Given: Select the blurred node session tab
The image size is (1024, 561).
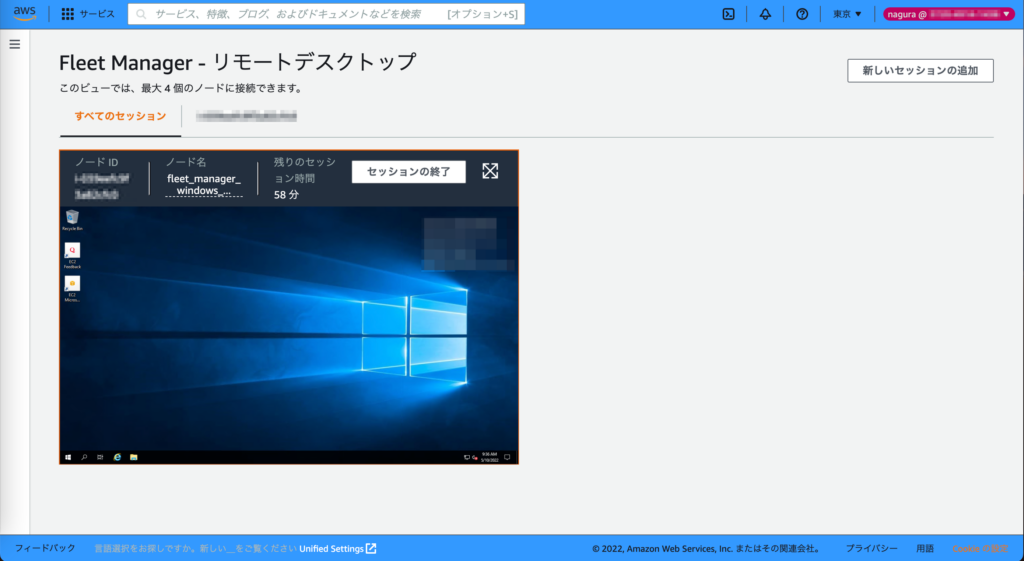Looking at the screenshot, I should [x=246, y=116].
